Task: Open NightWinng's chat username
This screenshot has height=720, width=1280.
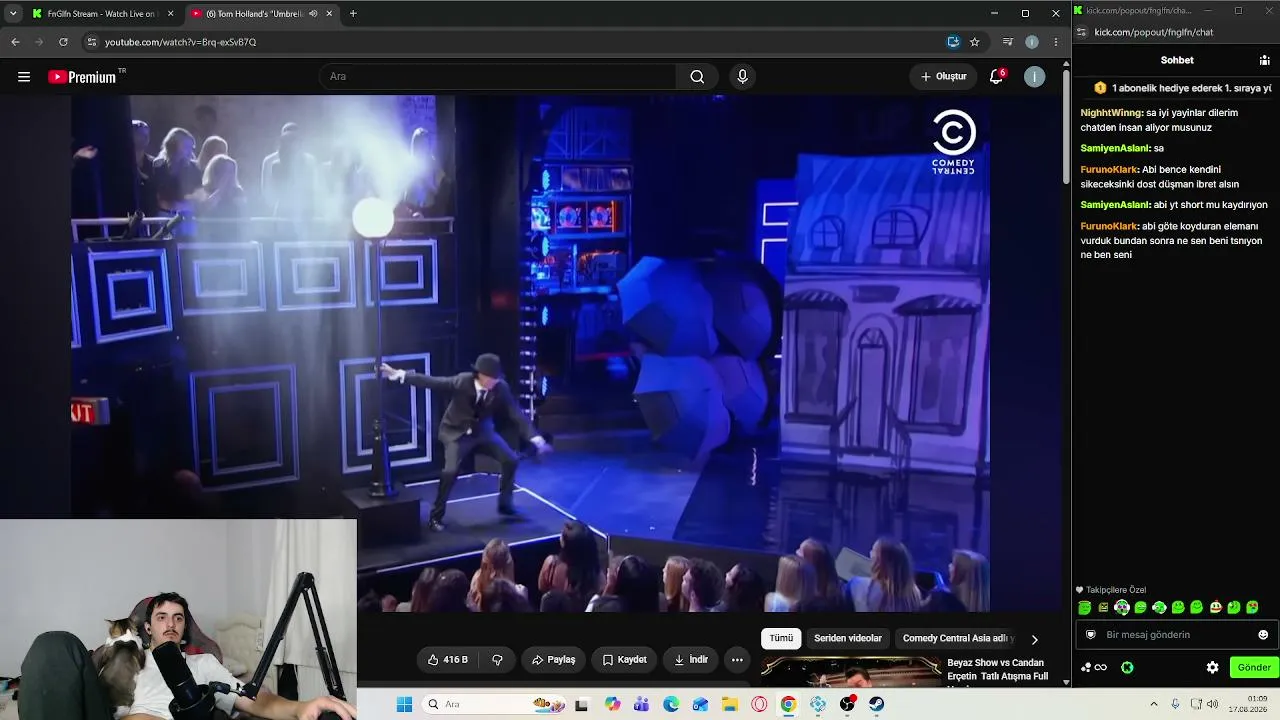Action: [x=1110, y=113]
